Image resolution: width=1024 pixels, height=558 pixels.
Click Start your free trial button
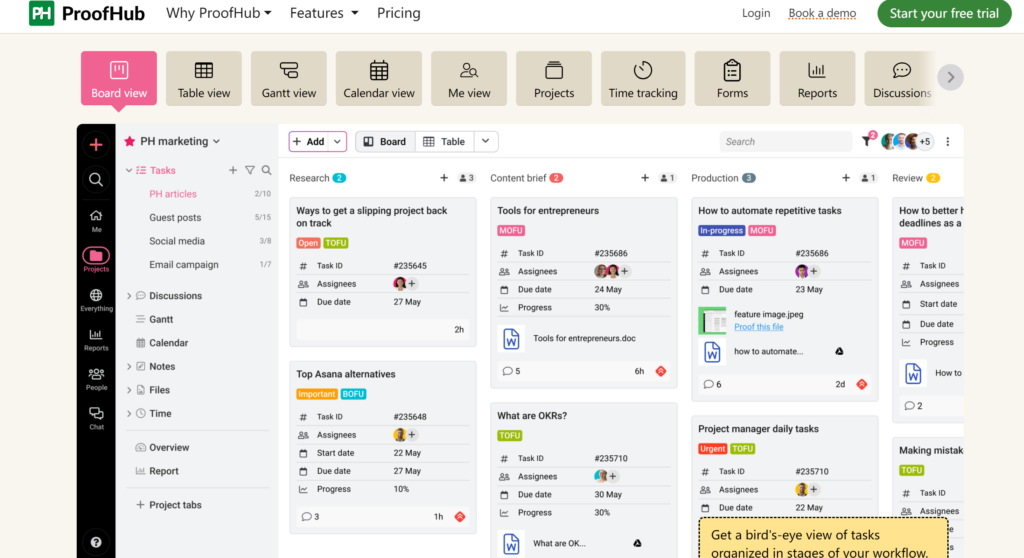click(944, 13)
